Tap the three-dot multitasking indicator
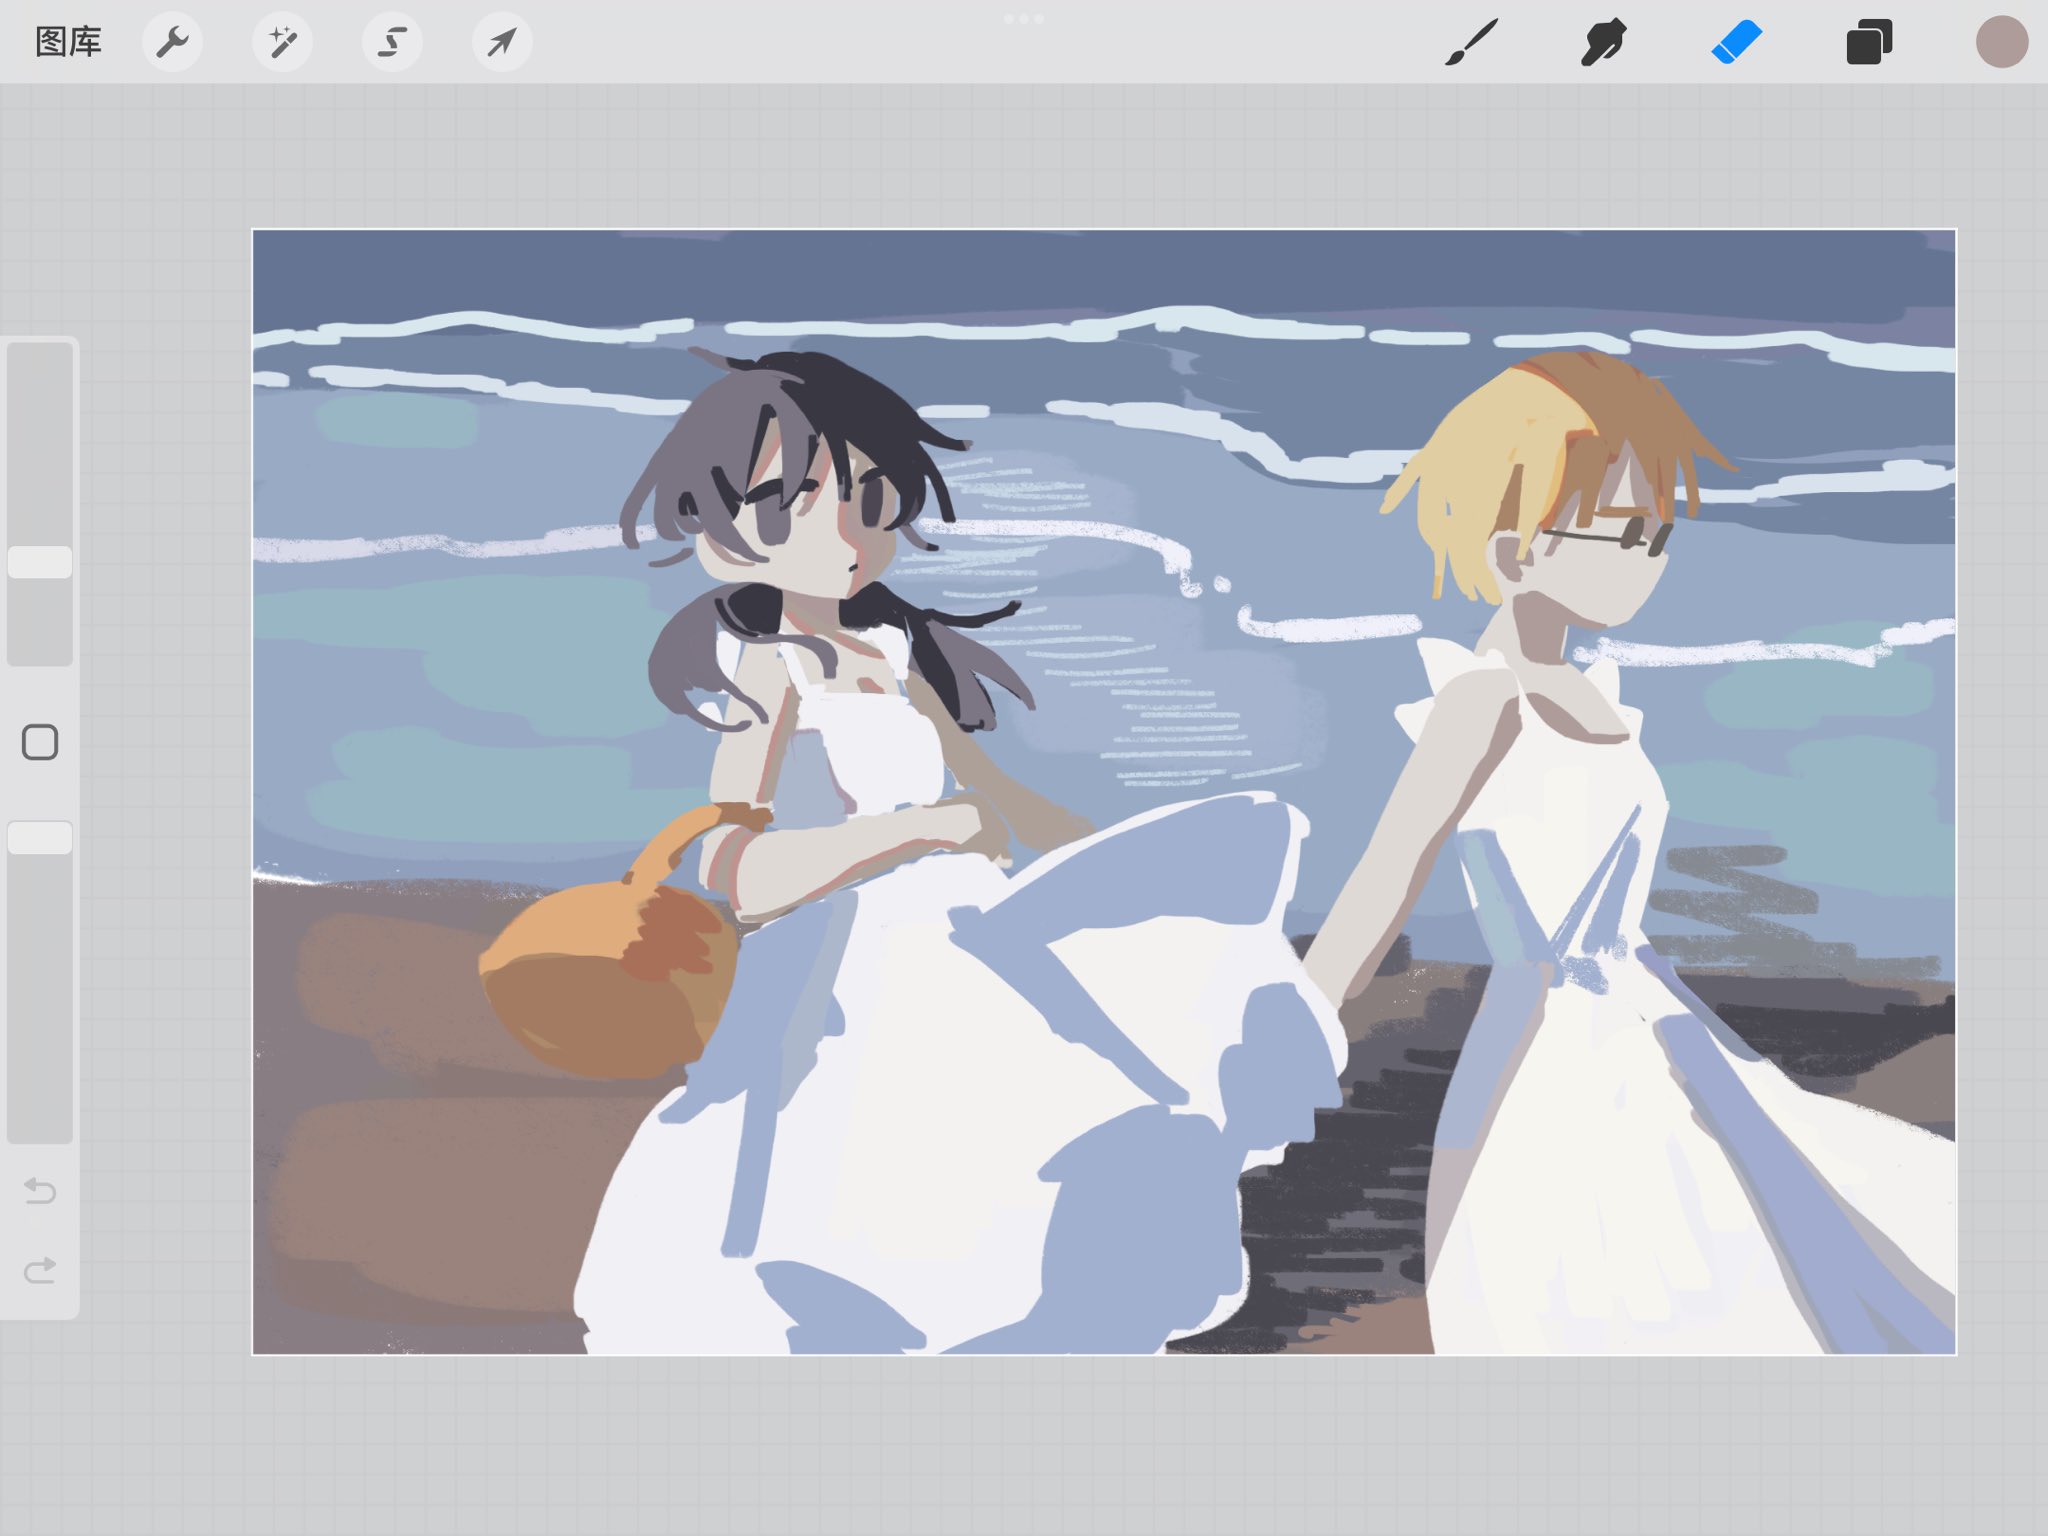The width and height of the screenshot is (2048, 1536). (1024, 18)
